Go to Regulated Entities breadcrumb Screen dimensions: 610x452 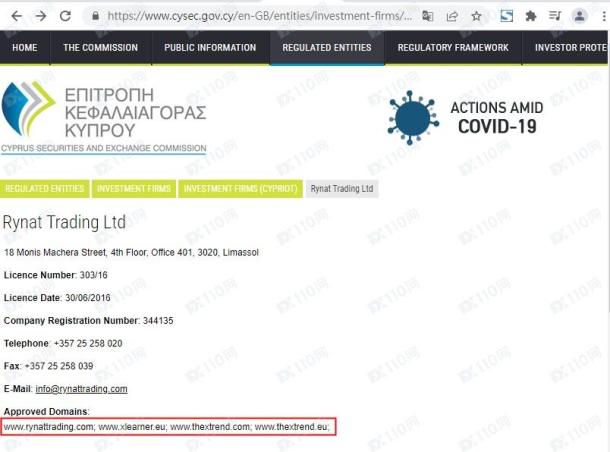click(44, 189)
